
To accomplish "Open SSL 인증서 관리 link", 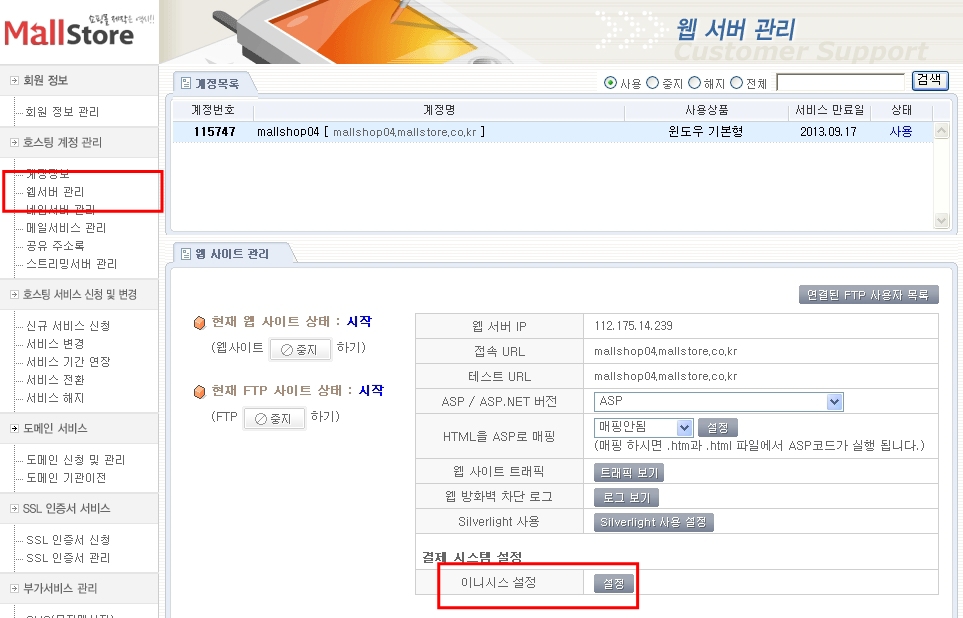I will [x=68, y=558].
